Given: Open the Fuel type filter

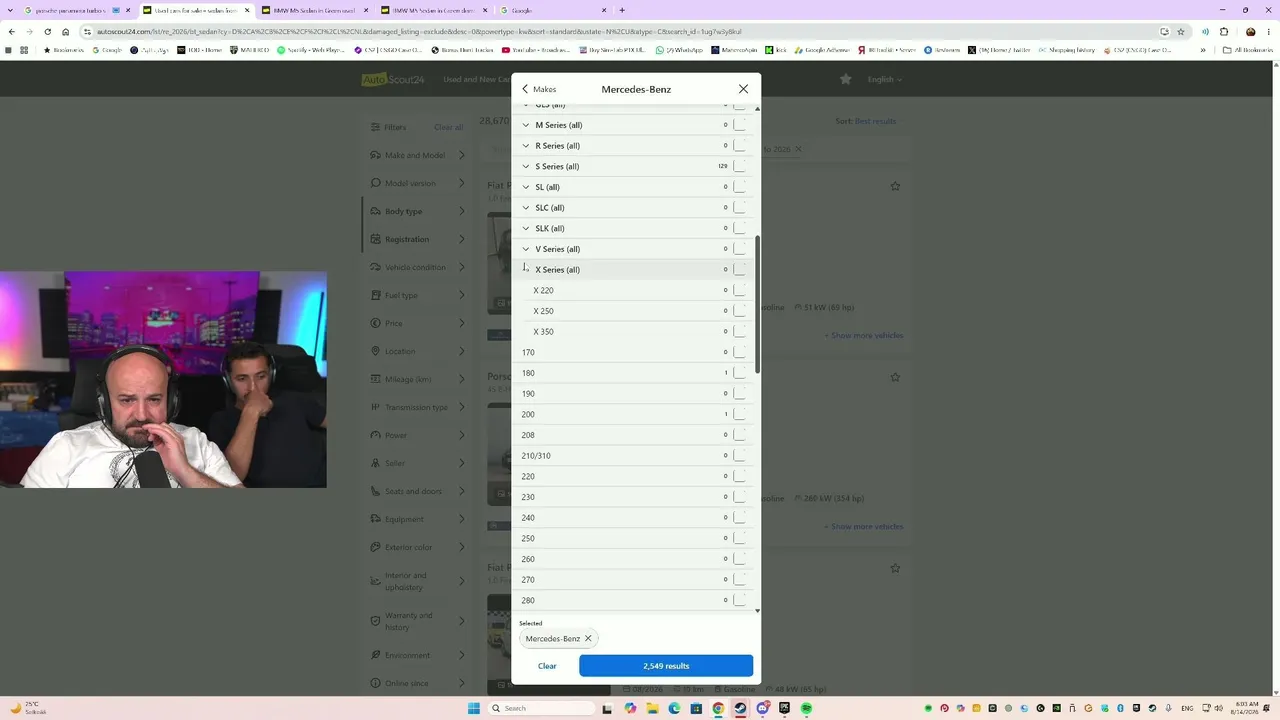Looking at the screenshot, I should [418, 295].
